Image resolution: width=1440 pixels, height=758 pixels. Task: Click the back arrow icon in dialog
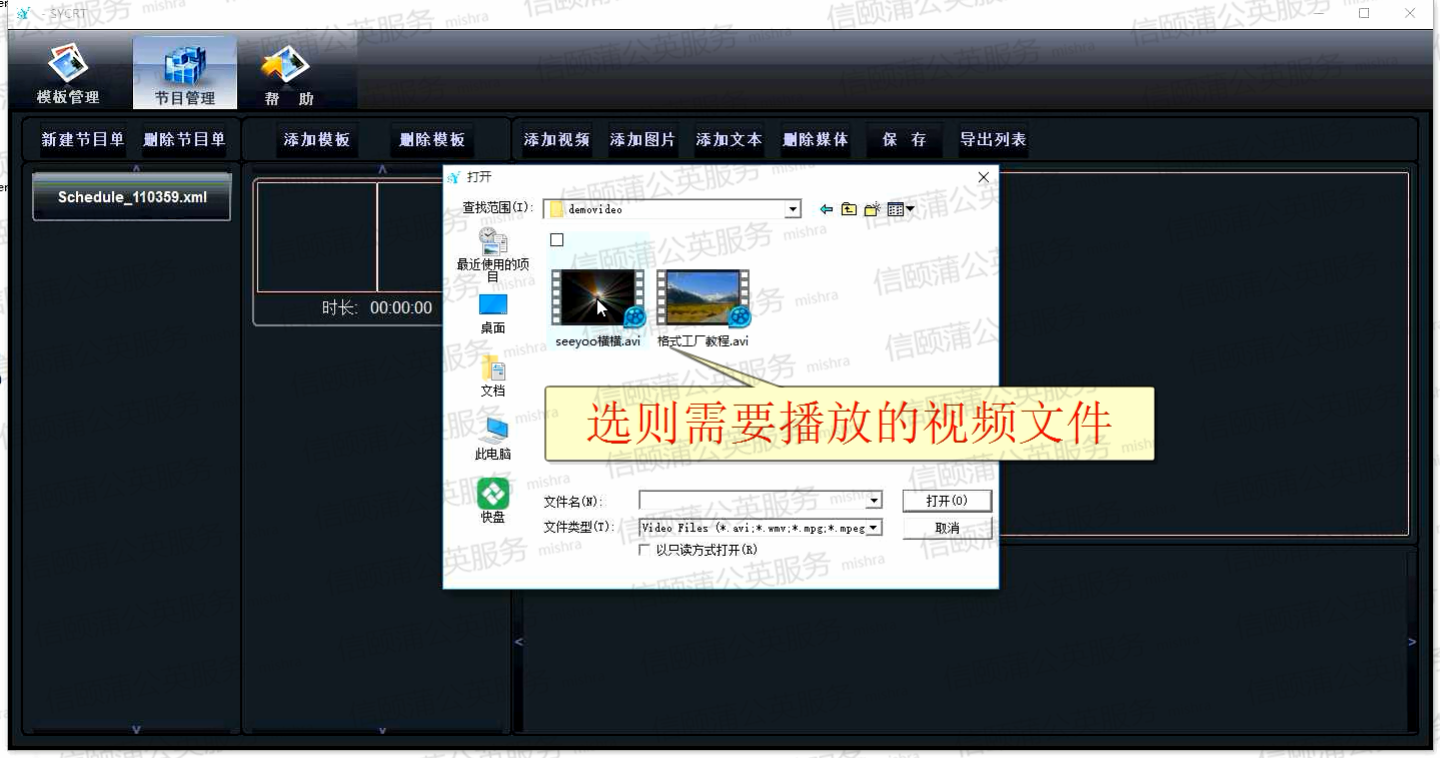coord(826,209)
